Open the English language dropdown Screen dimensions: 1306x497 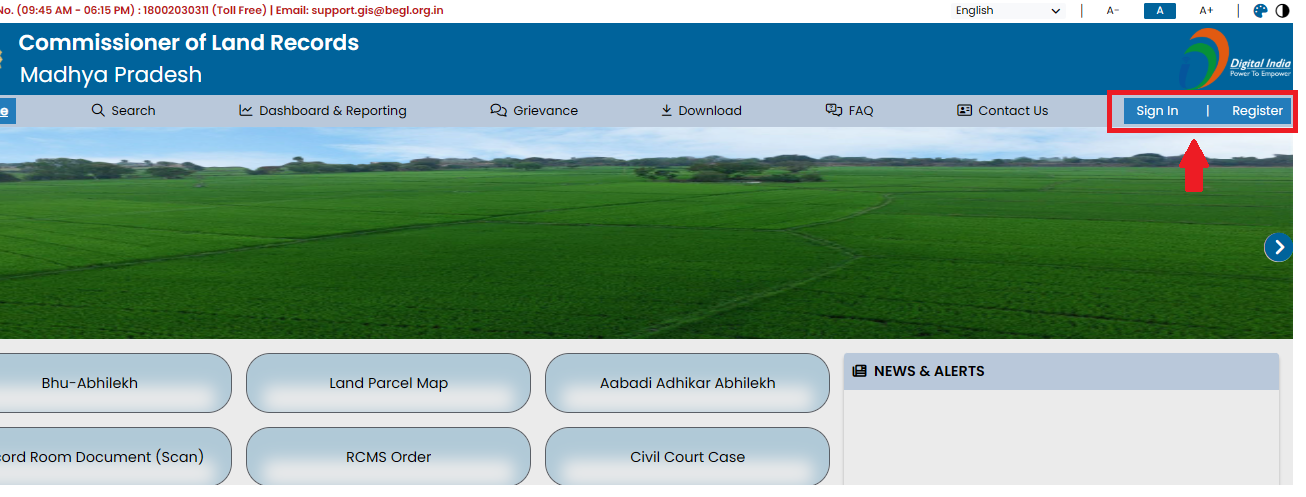1008,10
